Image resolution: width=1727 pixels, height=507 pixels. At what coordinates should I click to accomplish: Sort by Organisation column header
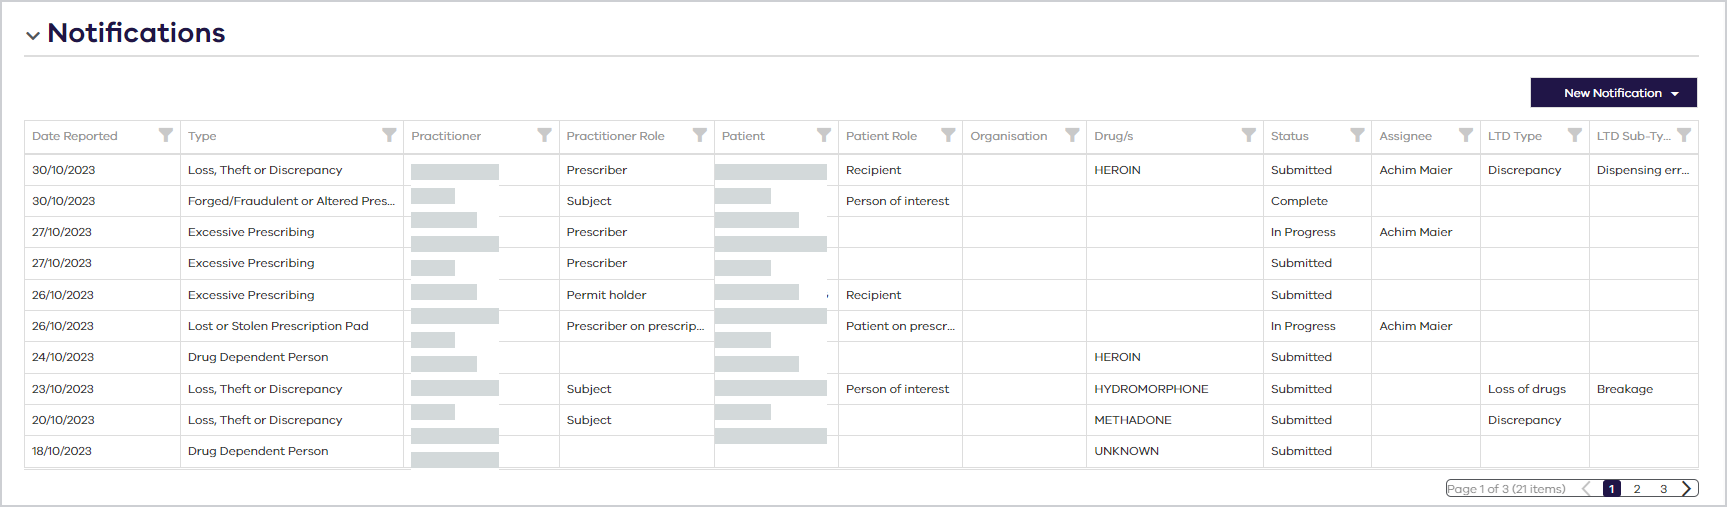point(1009,136)
